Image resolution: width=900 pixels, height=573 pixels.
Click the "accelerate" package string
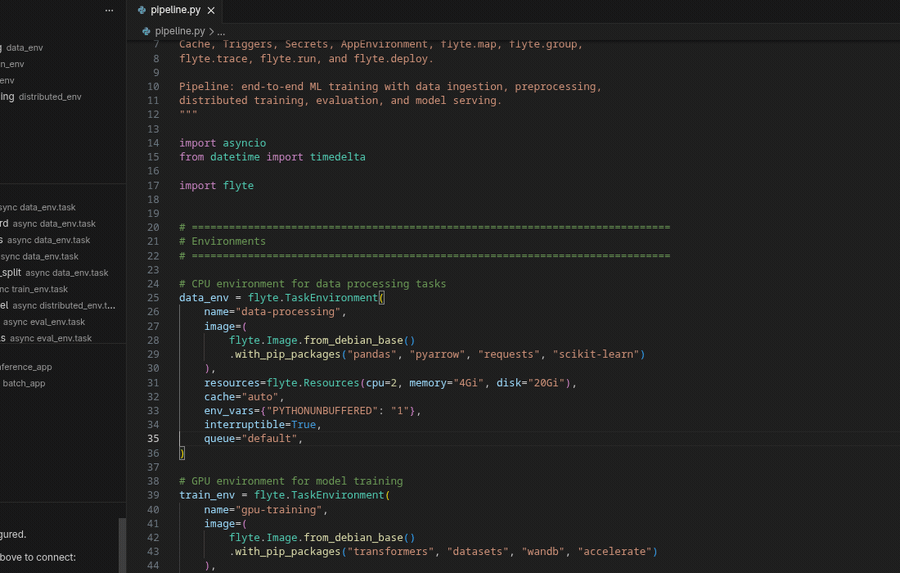pos(614,551)
